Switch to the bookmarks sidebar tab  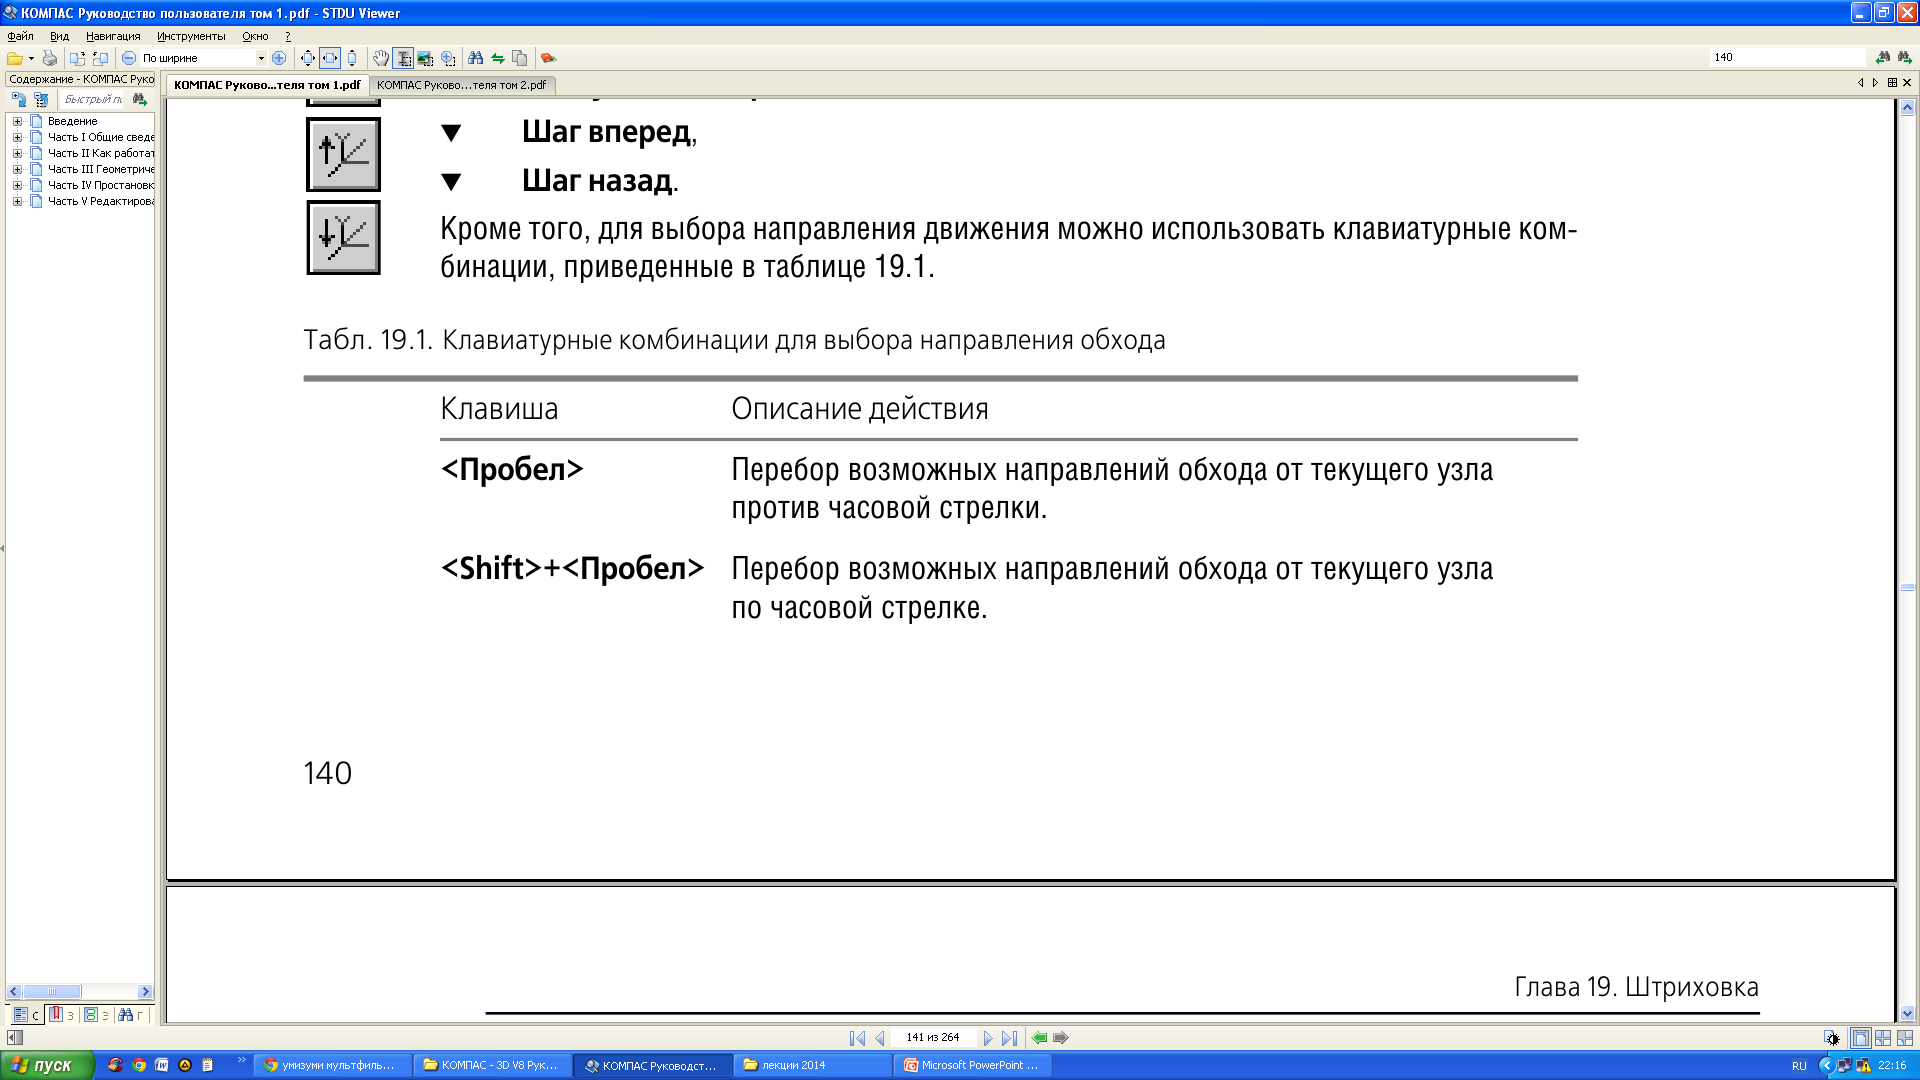point(62,1014)
